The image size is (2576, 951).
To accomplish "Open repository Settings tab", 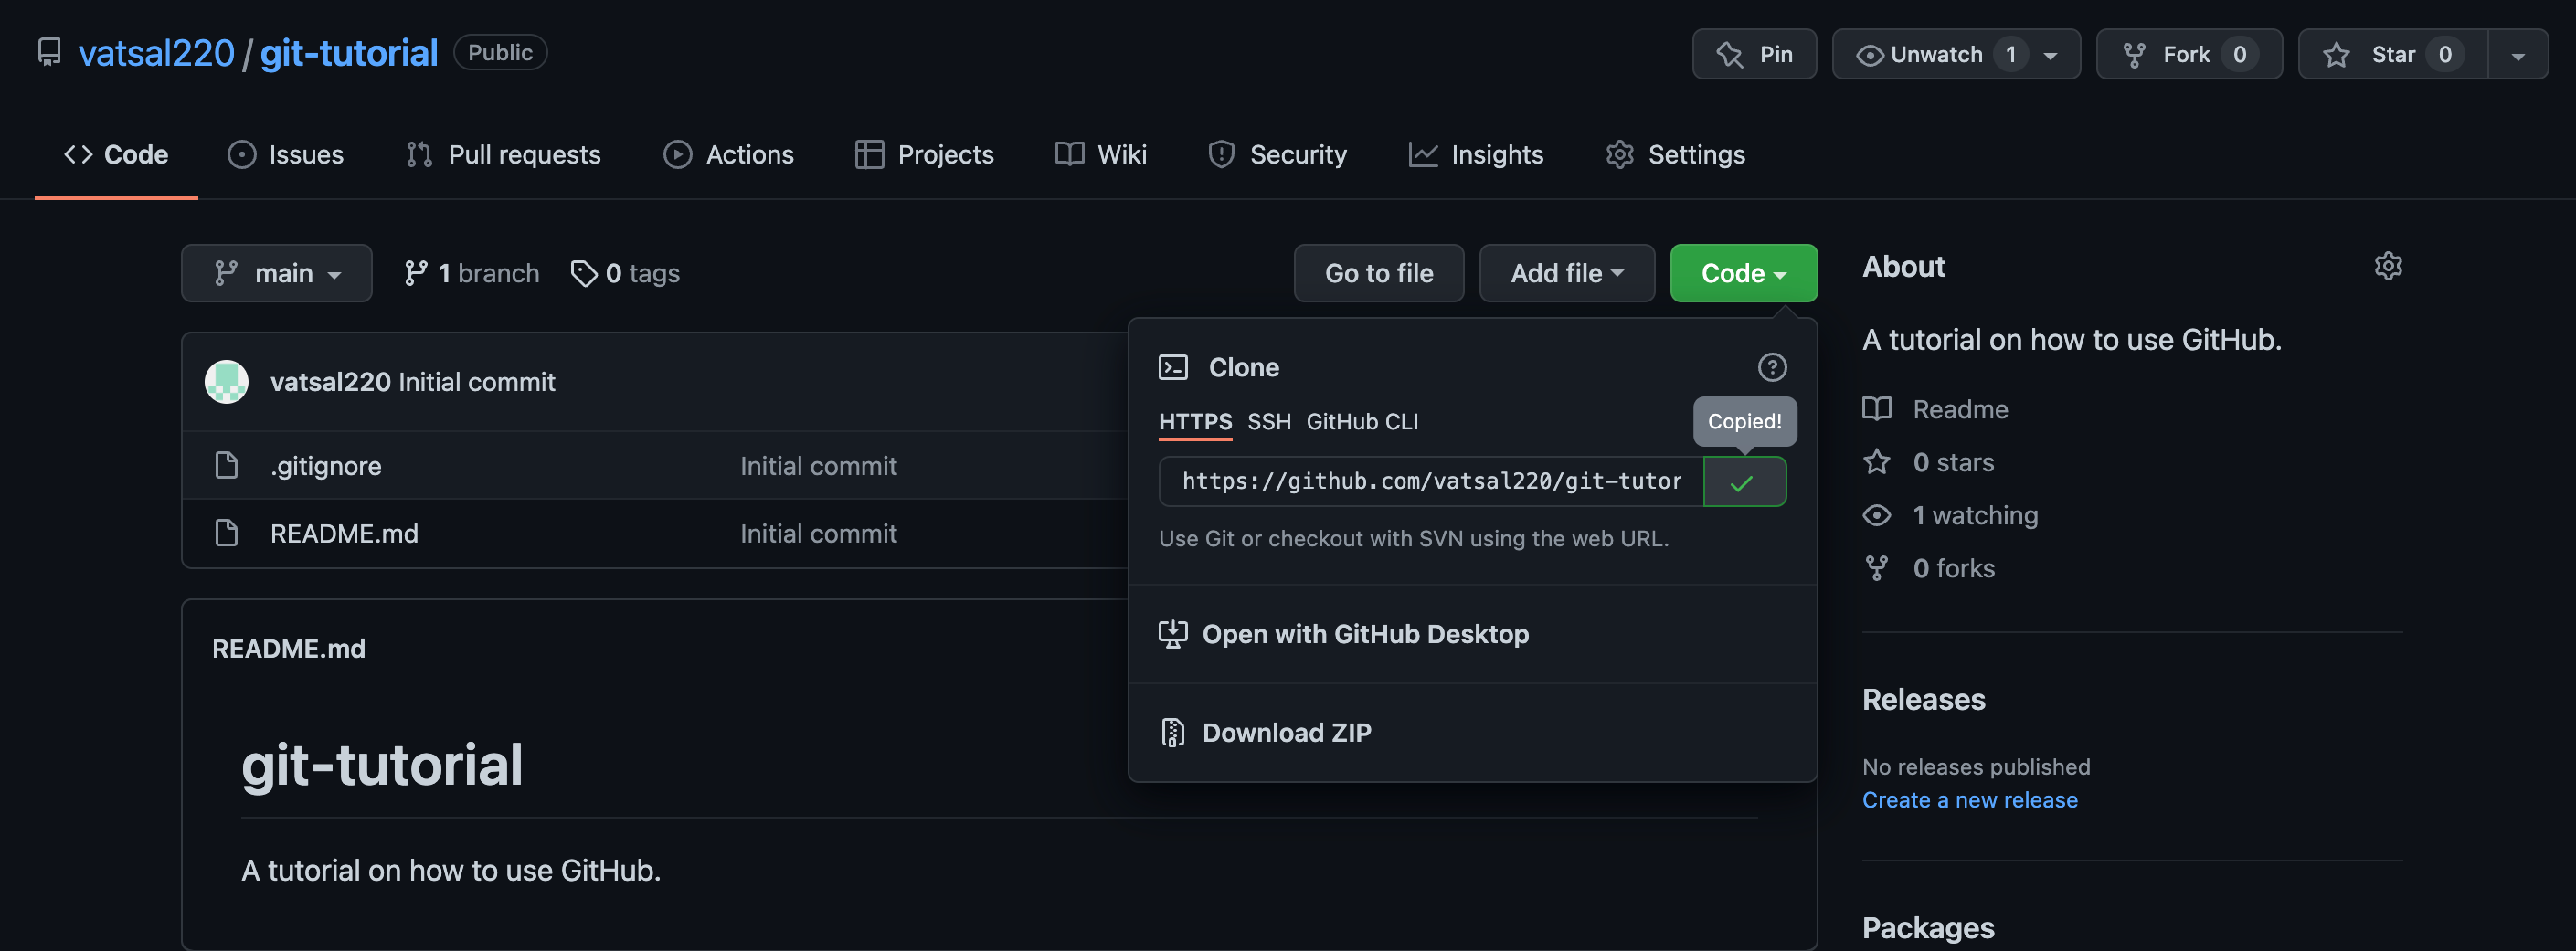I will tap(1675, 154).
